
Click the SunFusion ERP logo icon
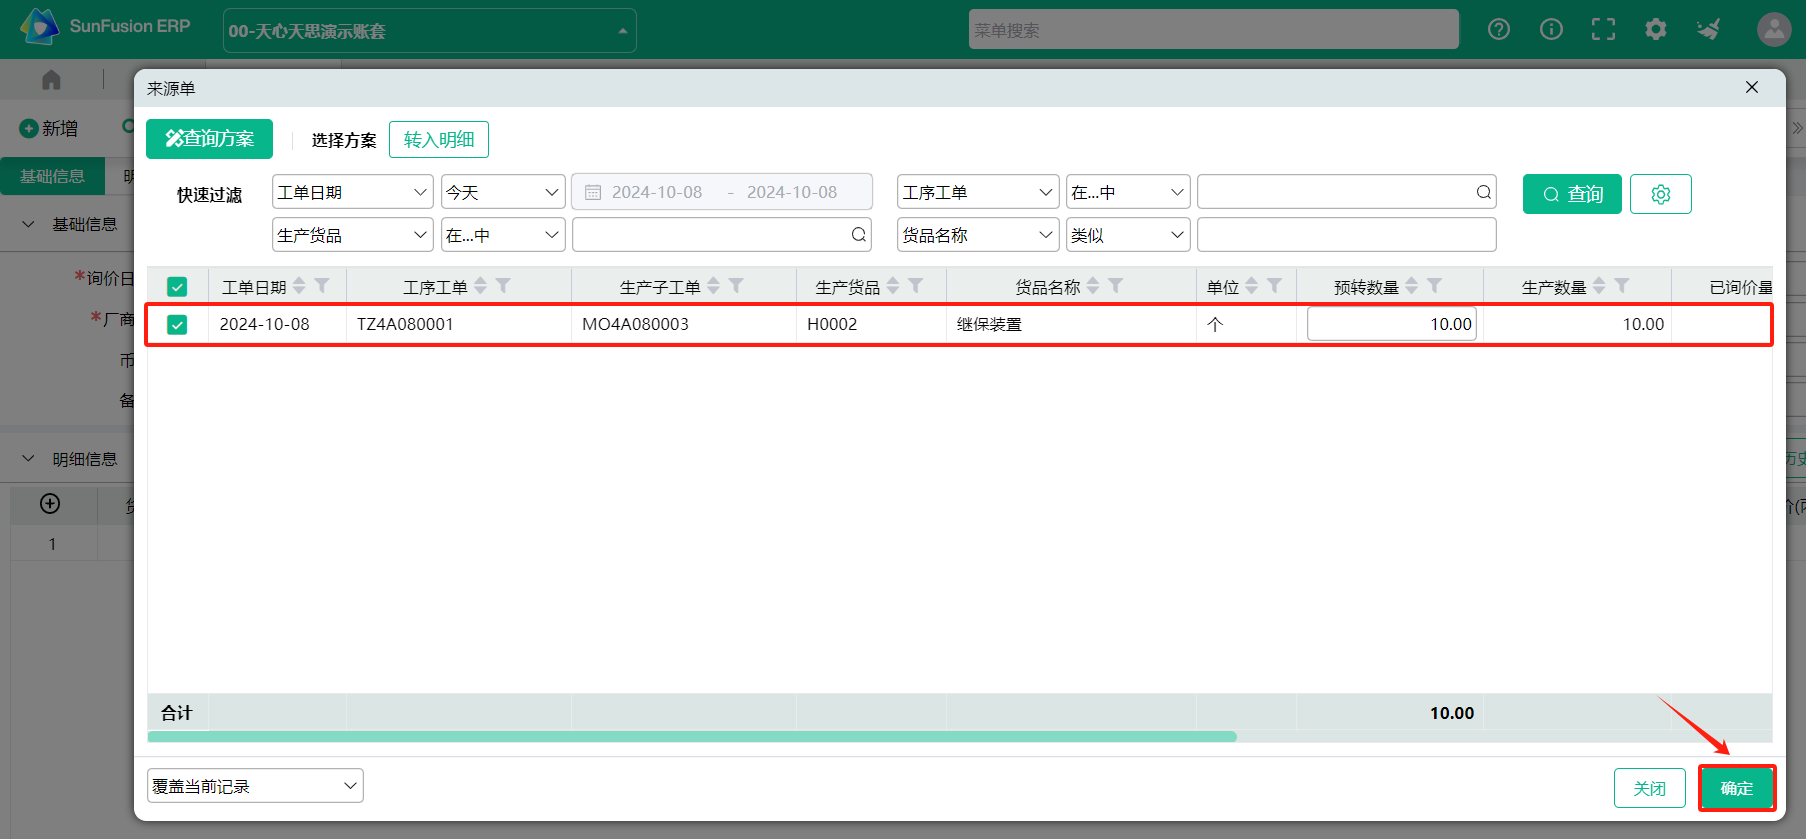pyautogui.click(x=40, y=27)
